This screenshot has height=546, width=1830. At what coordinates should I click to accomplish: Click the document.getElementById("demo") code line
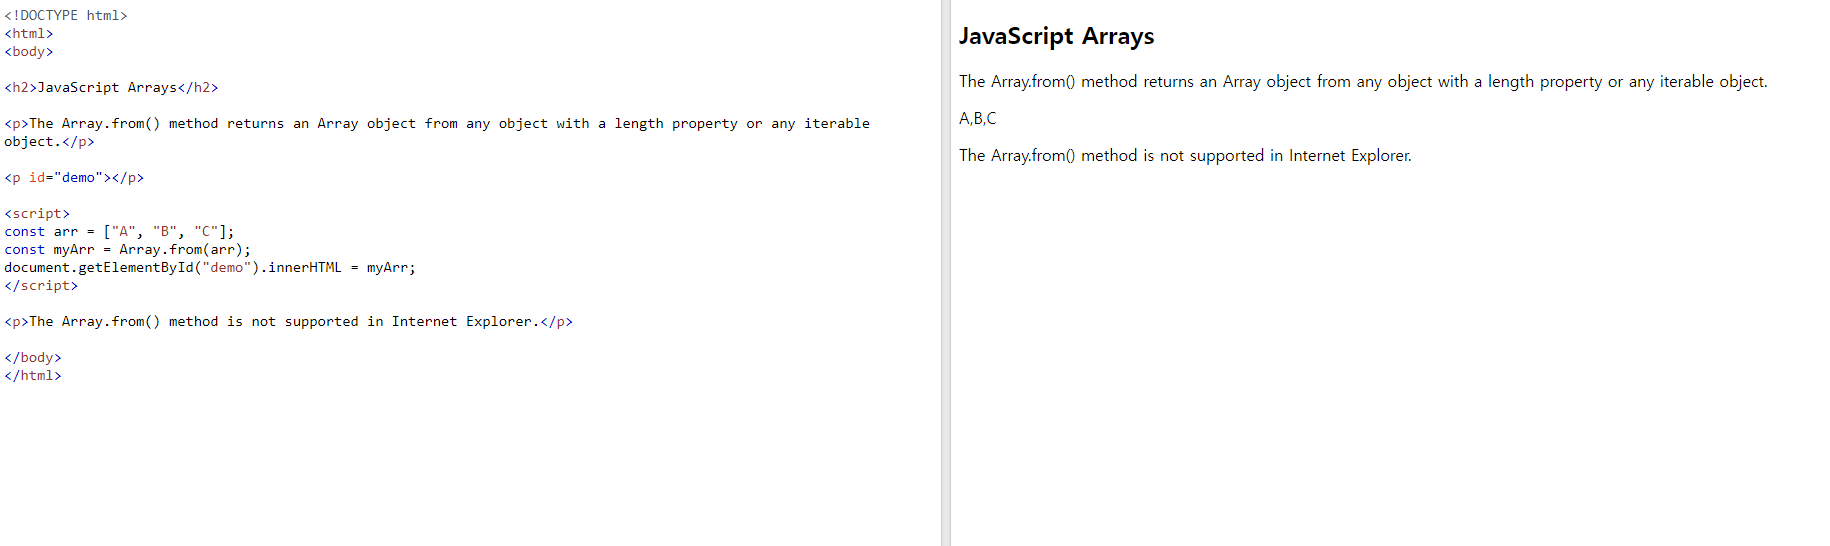click(210, 268)
